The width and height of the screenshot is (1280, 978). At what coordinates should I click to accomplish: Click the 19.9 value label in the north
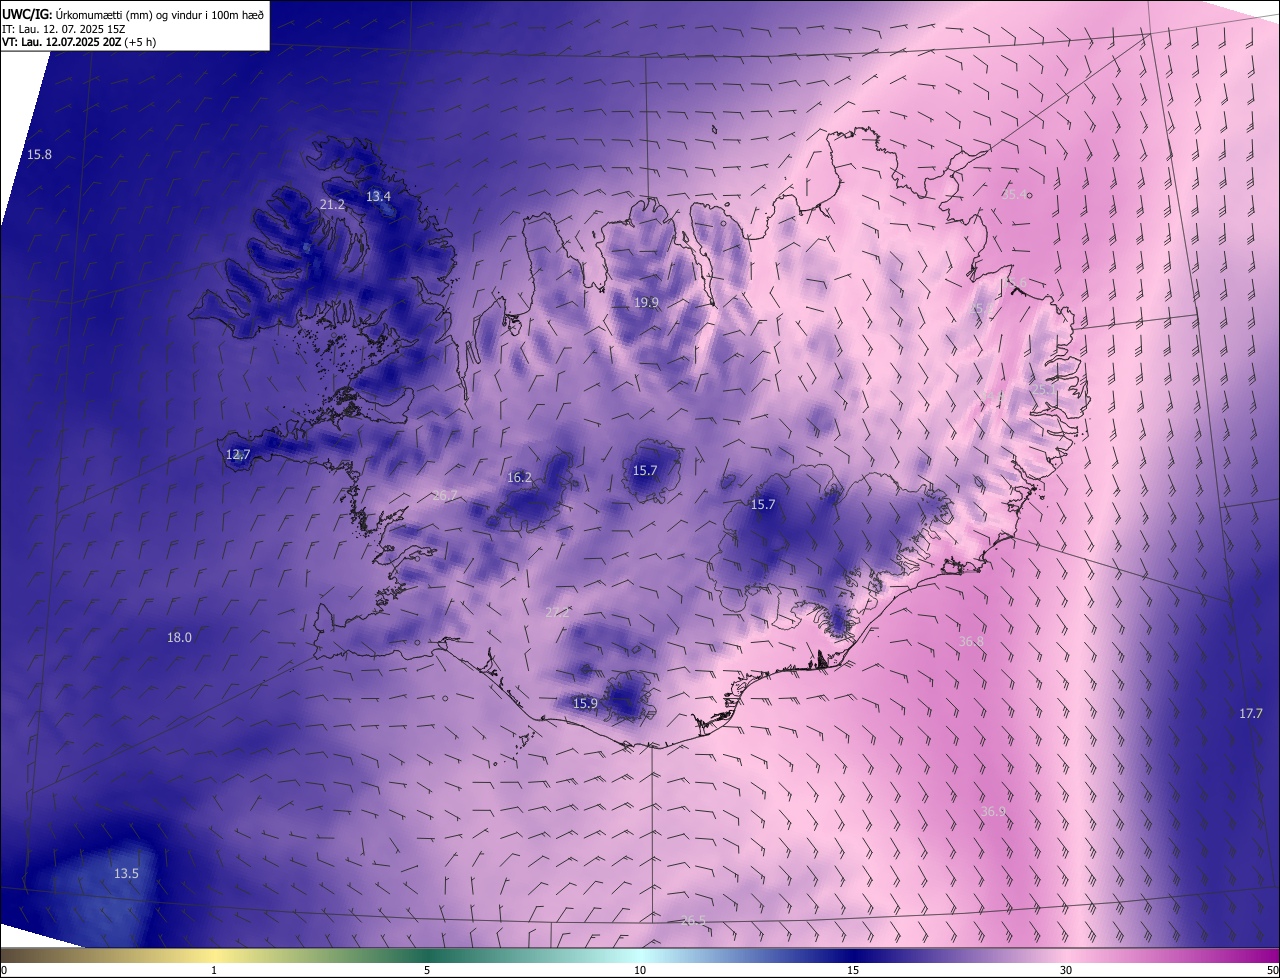[x=646, y=302]
